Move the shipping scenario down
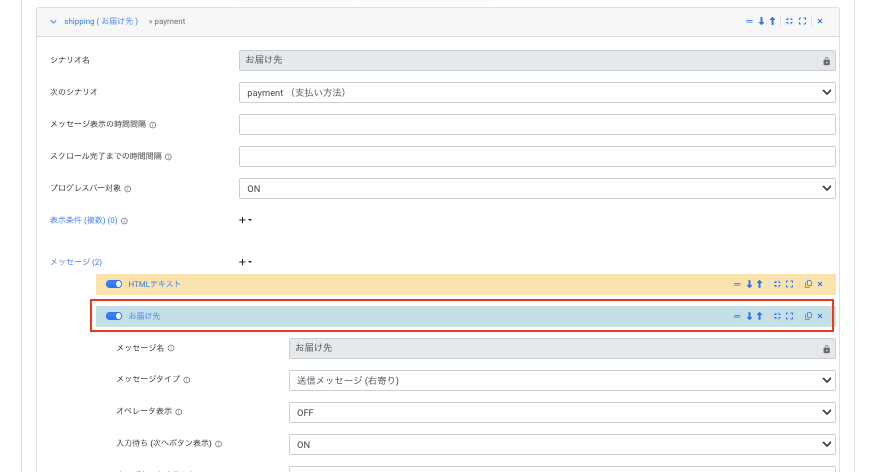The image size is (869, 472). click(761, 21)
